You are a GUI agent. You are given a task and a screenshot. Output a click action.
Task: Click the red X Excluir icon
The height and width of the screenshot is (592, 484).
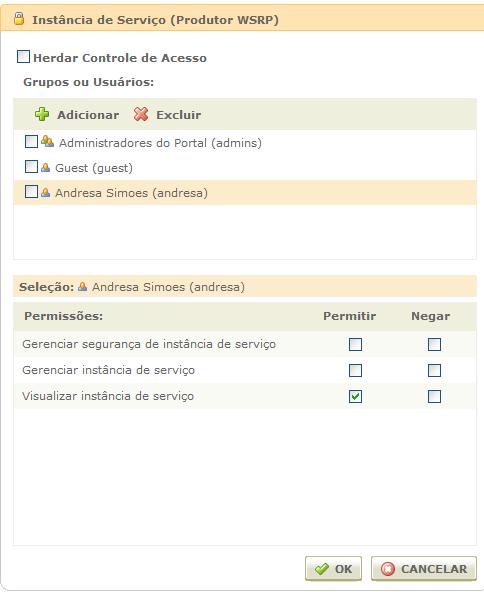[x=141, y=114]
